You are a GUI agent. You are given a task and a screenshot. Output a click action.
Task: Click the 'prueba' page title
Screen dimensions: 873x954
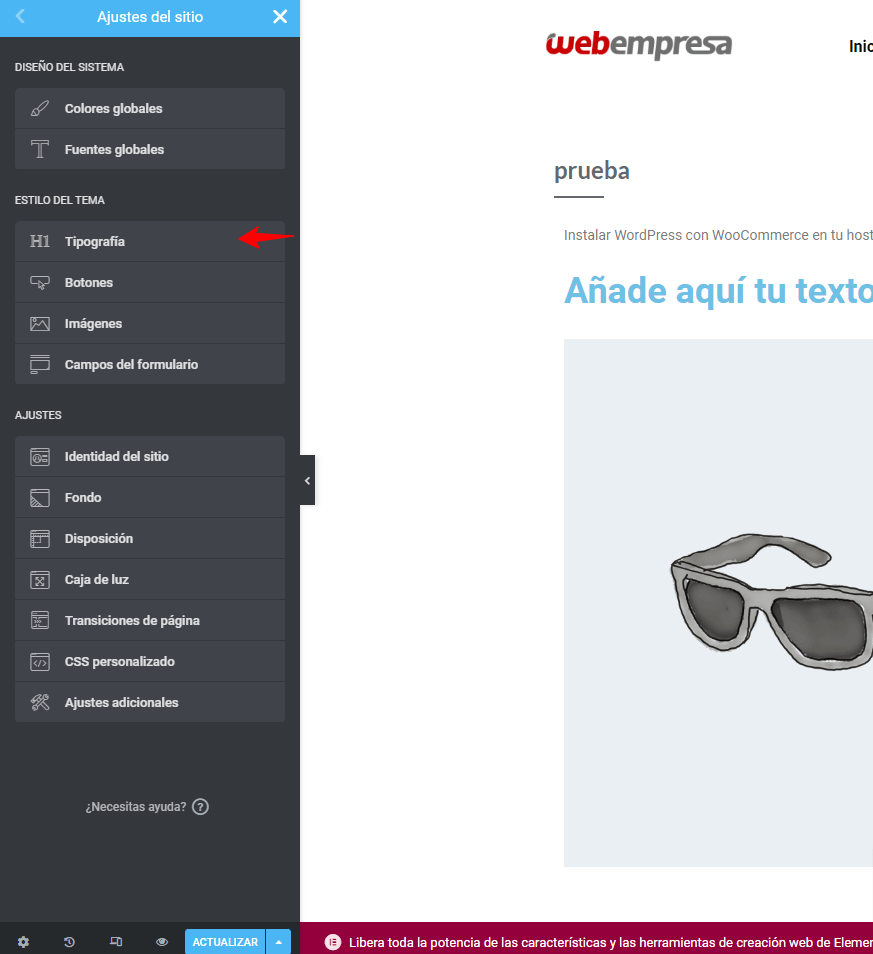click(592, 171)
